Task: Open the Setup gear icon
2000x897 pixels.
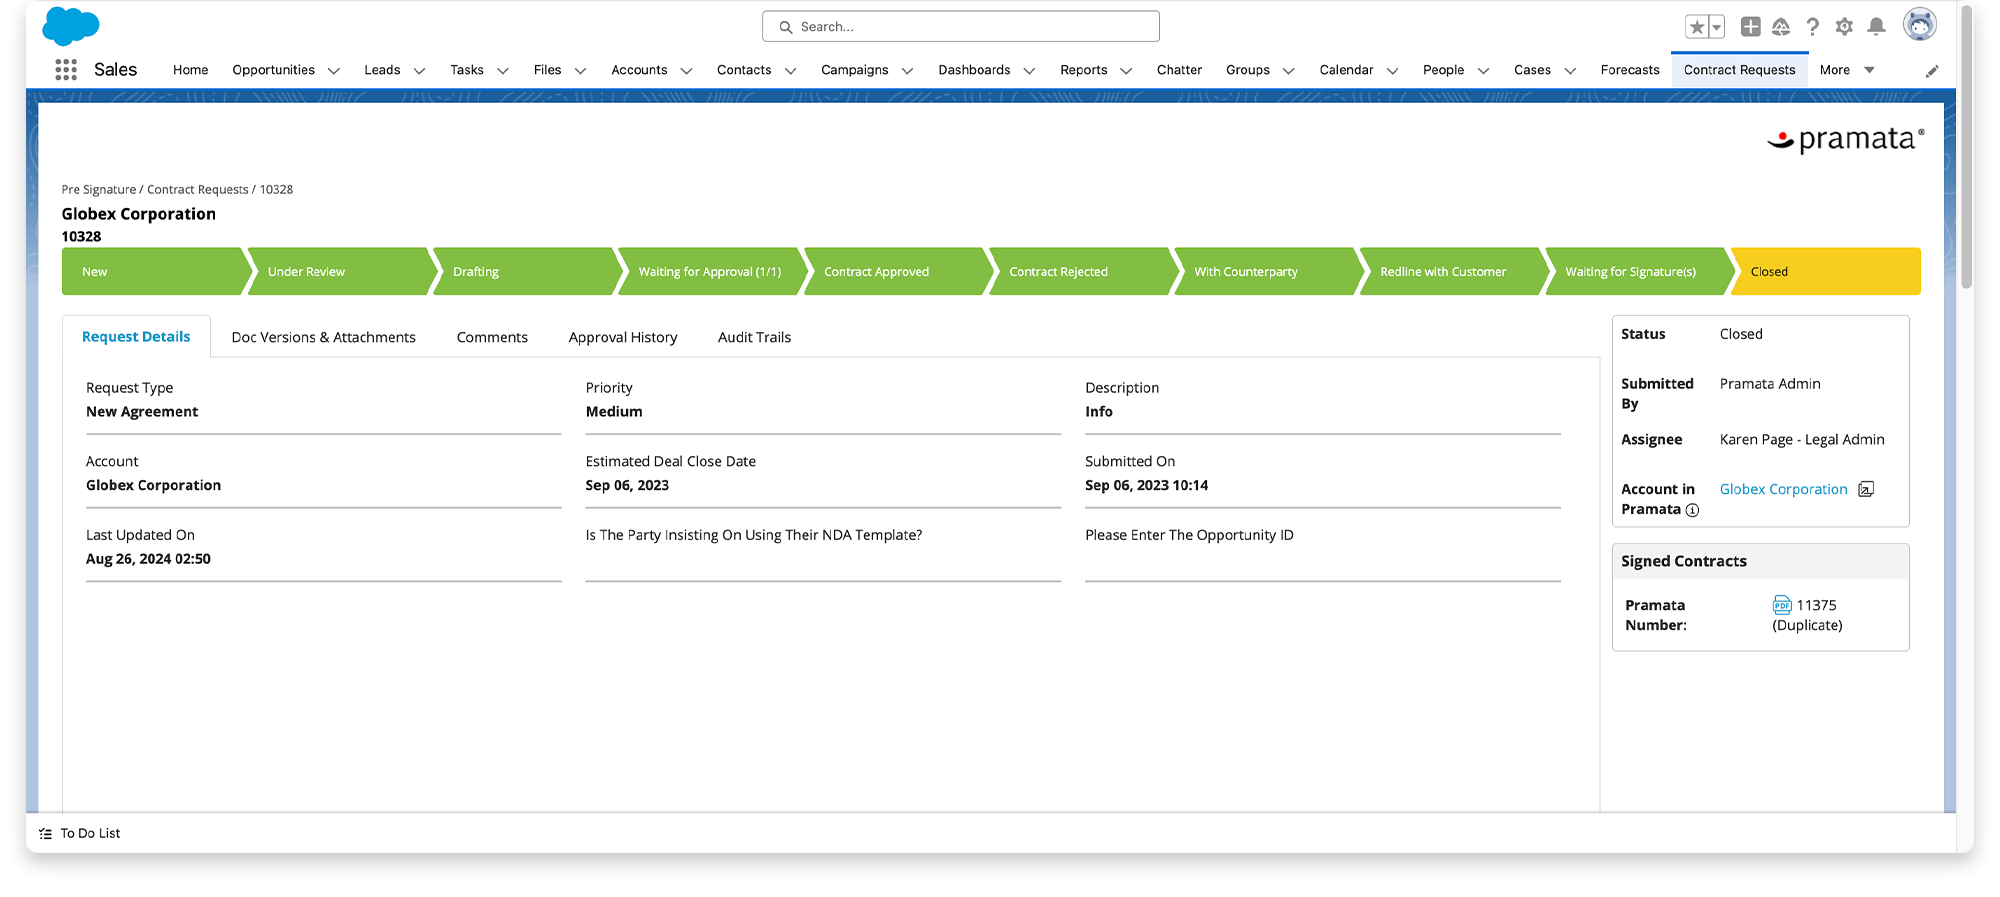Action: (x=1844, y=27)
